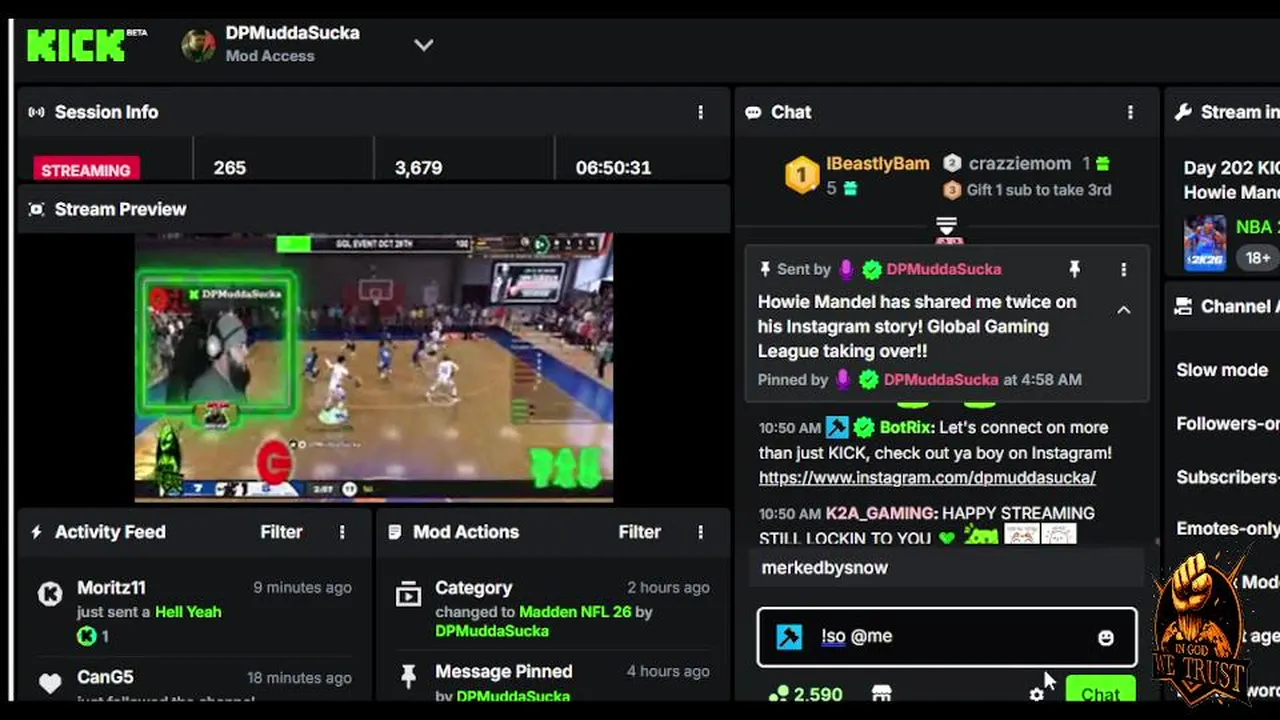Image resolution: width=1280 pixels, height=720 pixels.
Task: Open the Mod Actions Filter
Action: pos(639,532)
